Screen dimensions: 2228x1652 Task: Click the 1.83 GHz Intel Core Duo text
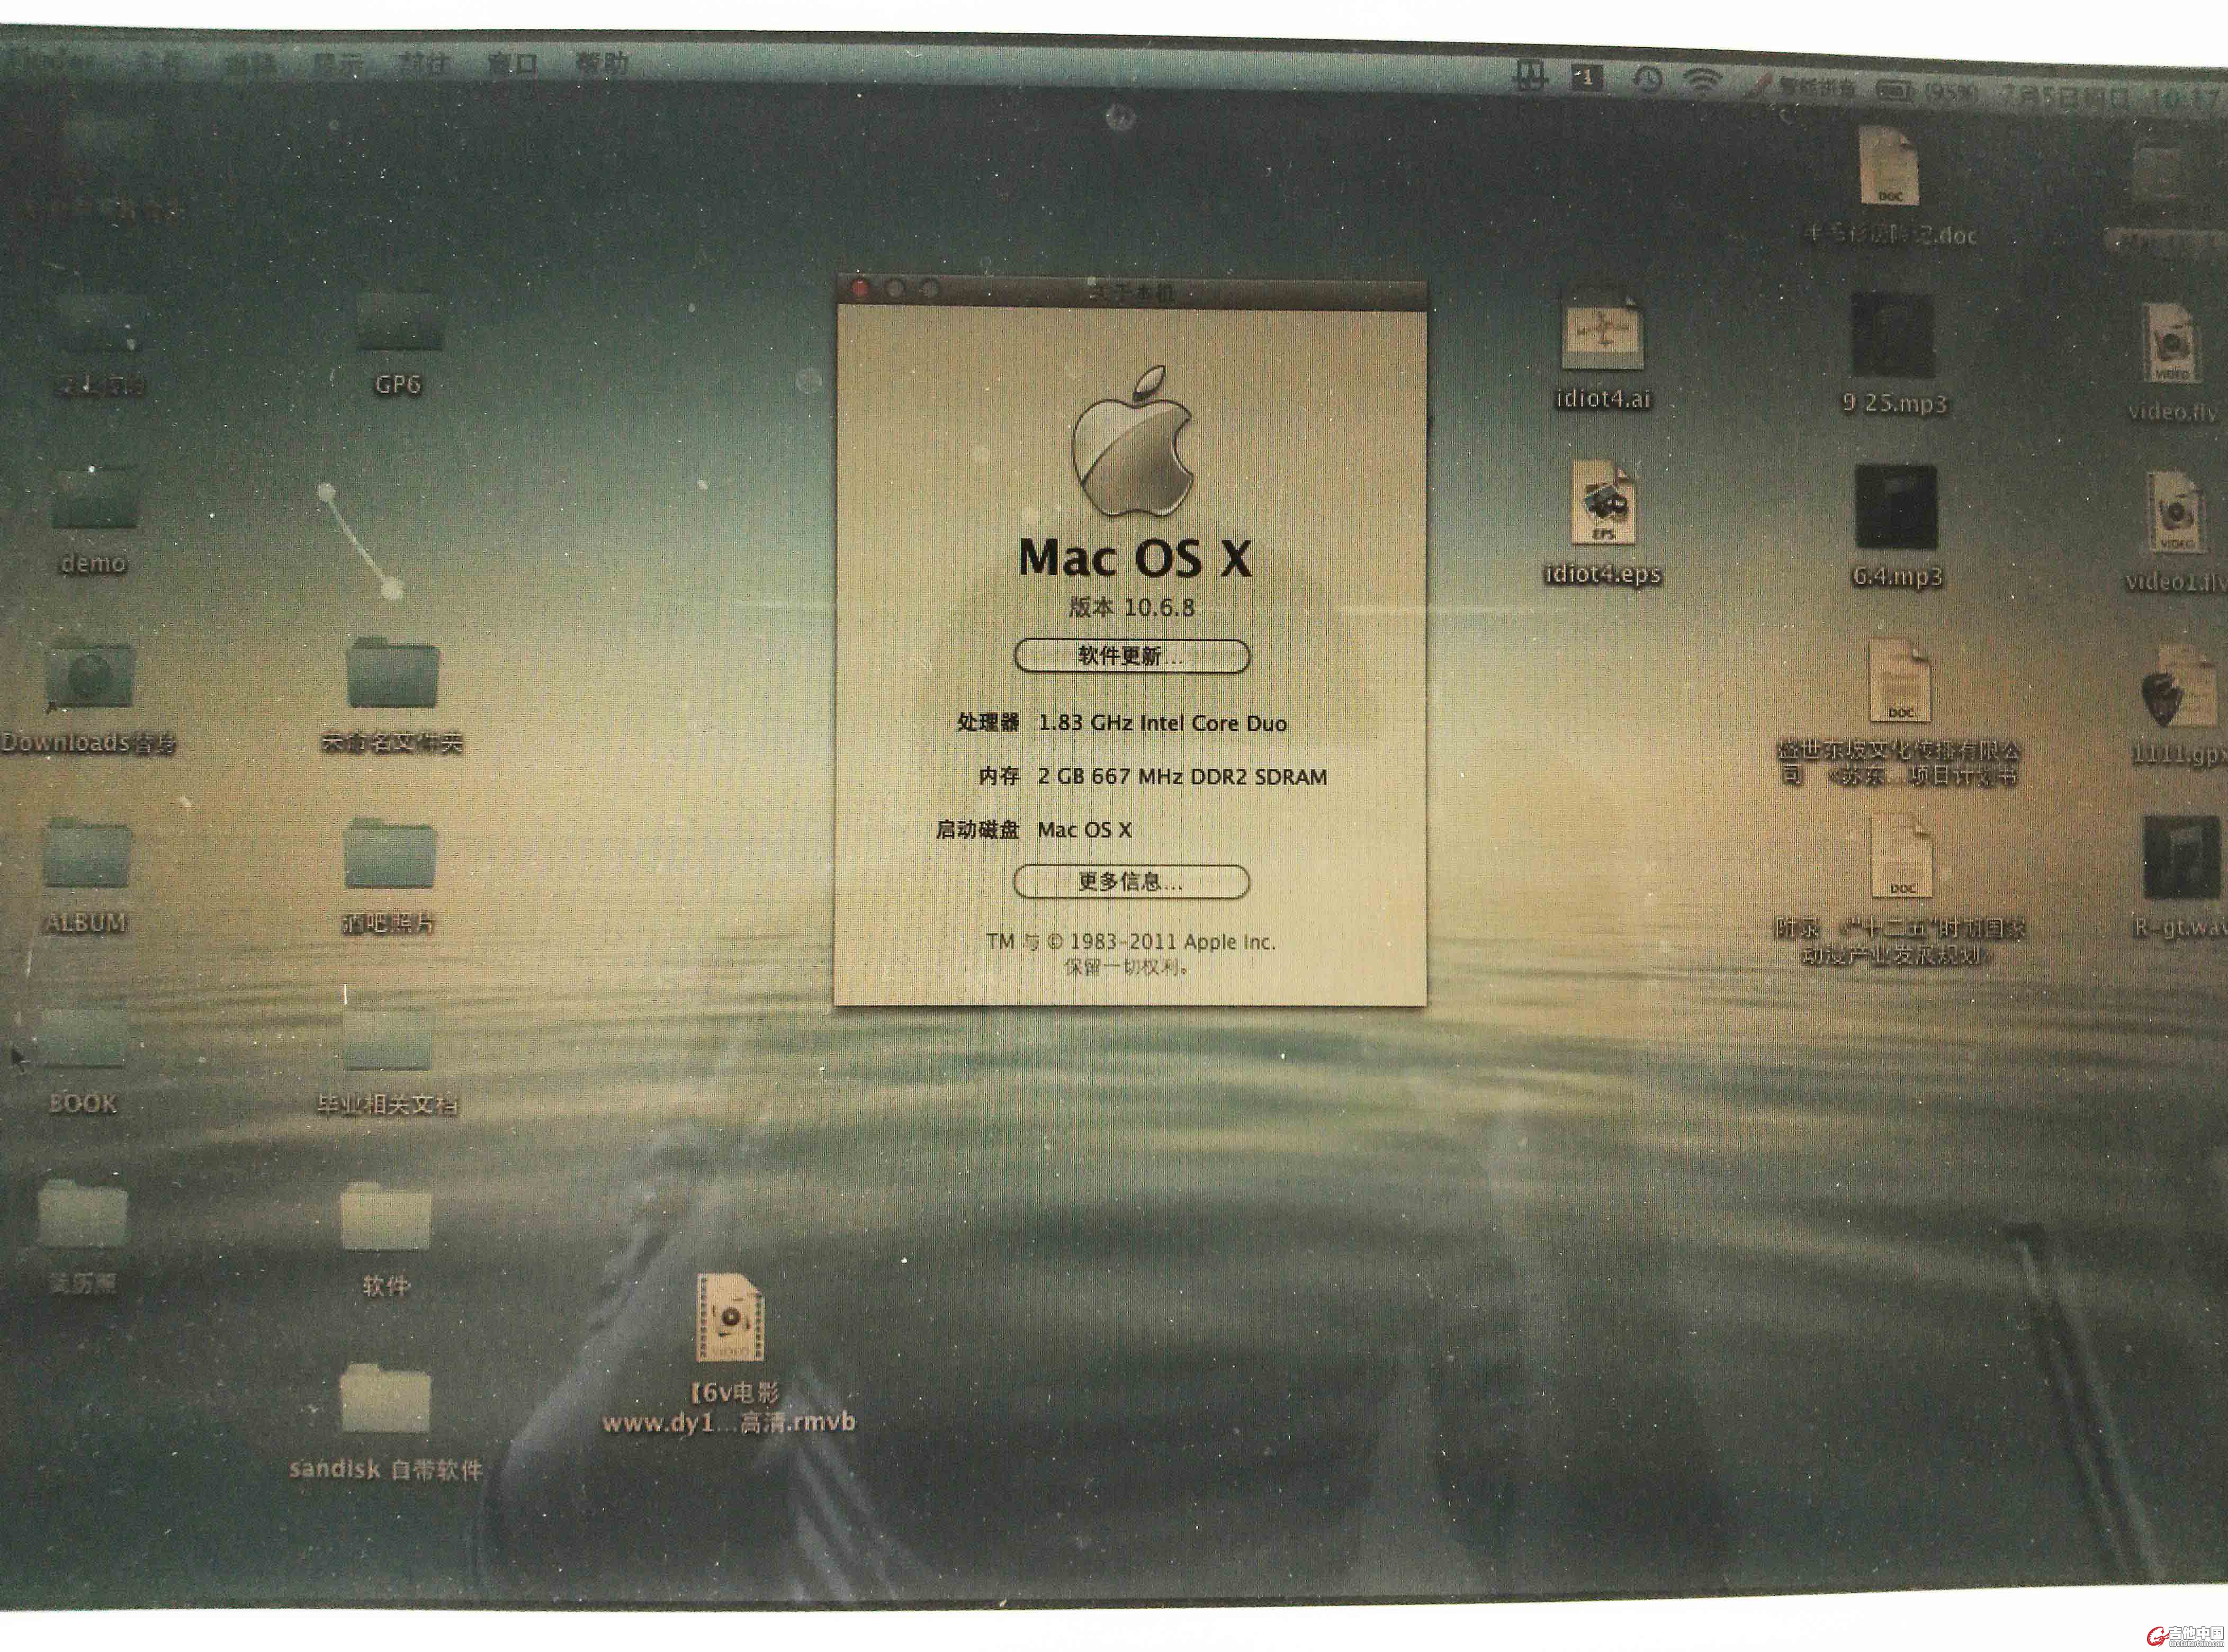[1162, 722]
